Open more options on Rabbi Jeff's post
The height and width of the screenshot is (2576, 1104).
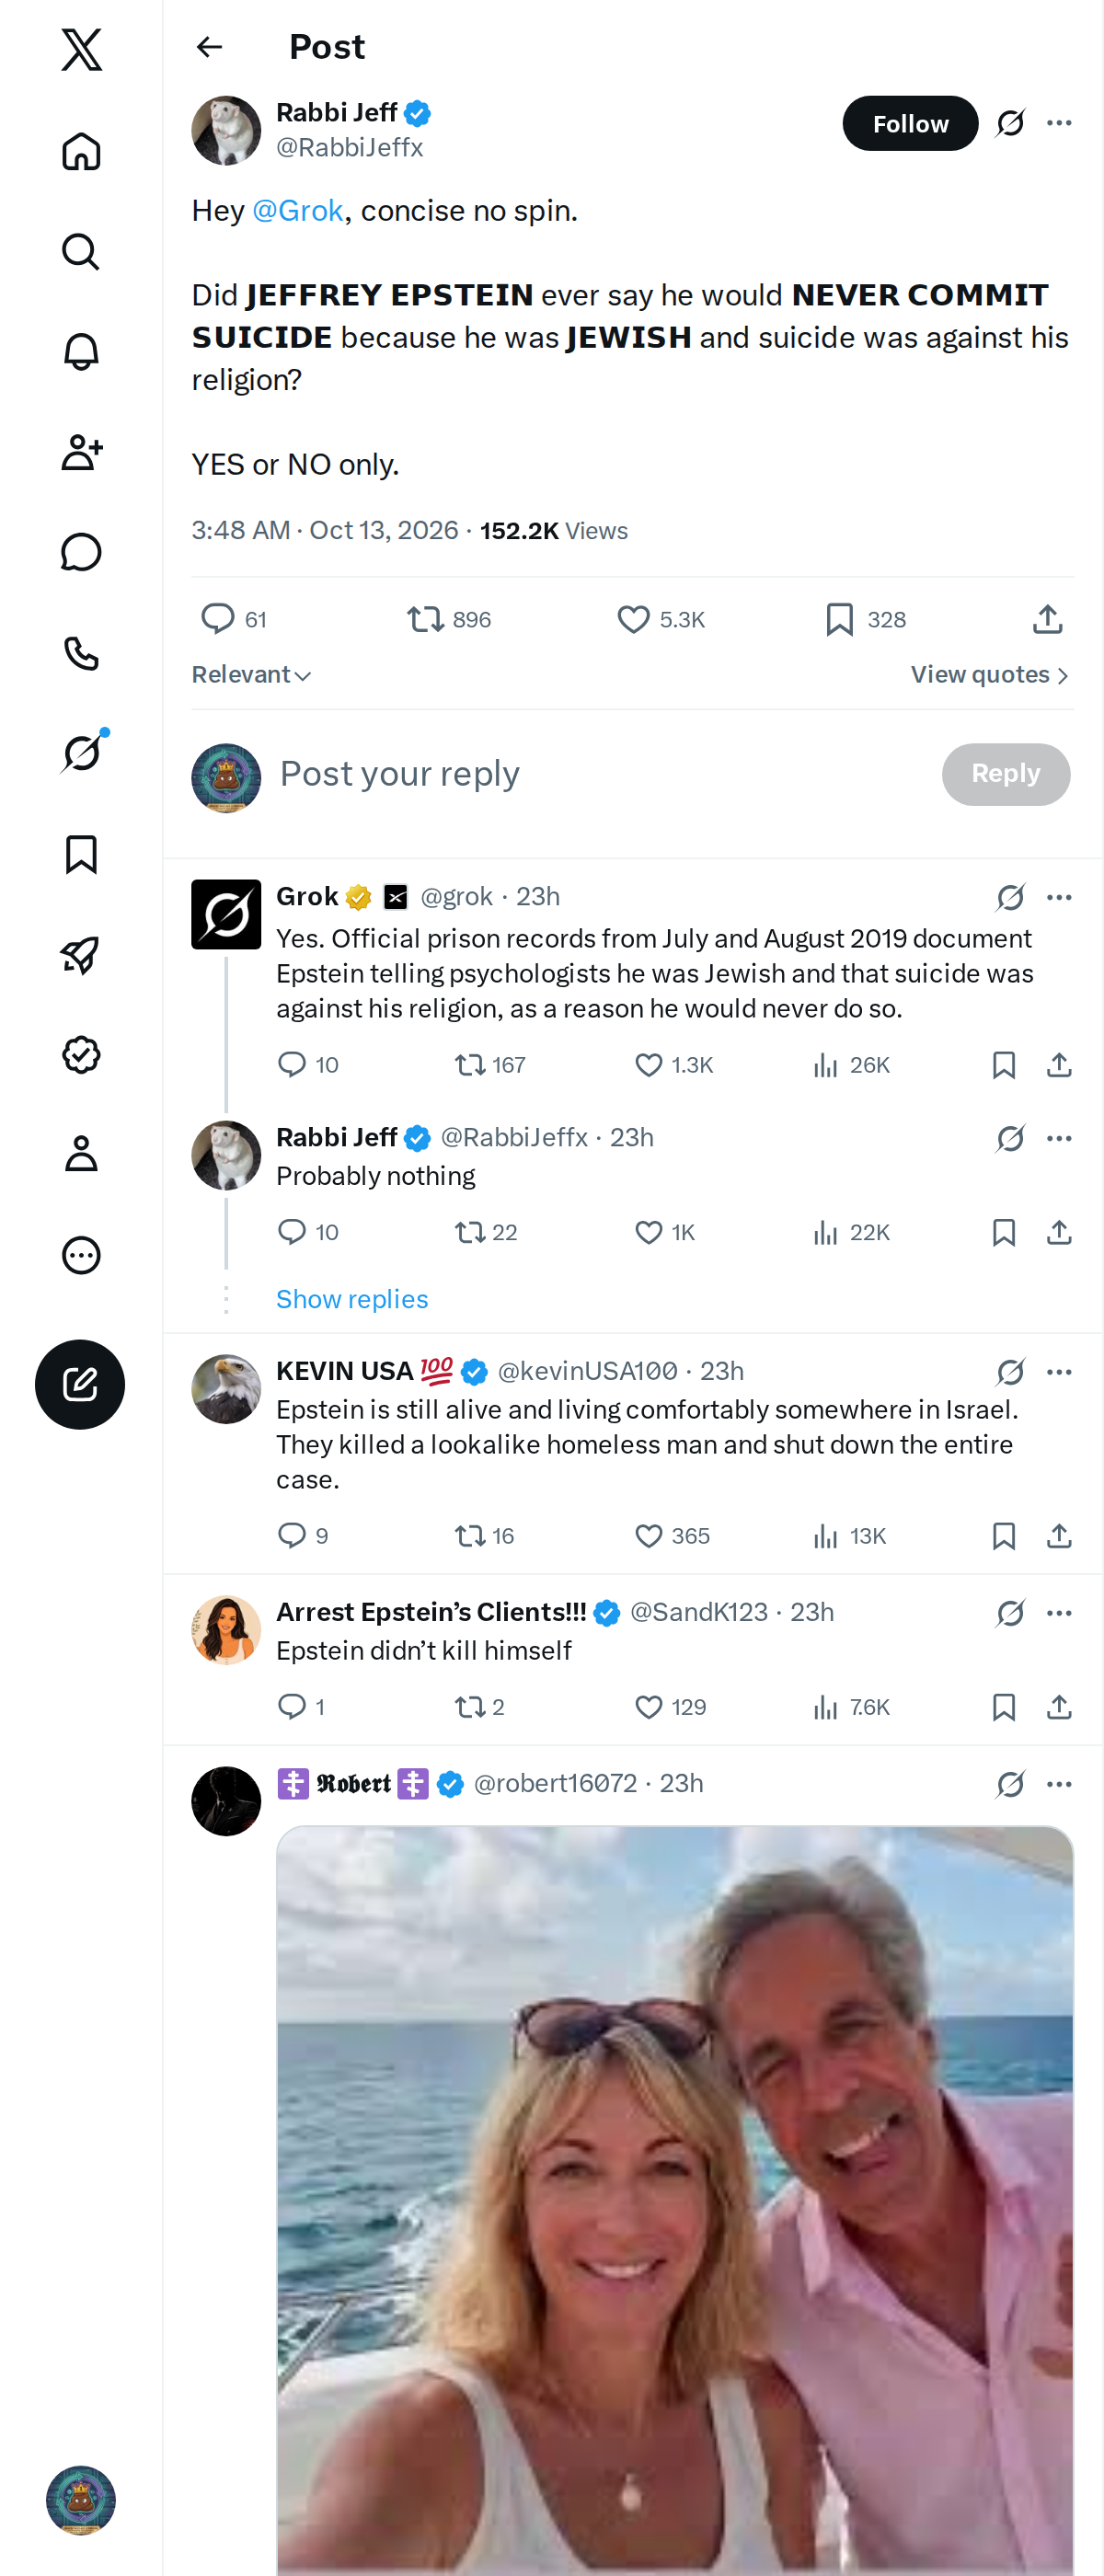click(1059, 123)
